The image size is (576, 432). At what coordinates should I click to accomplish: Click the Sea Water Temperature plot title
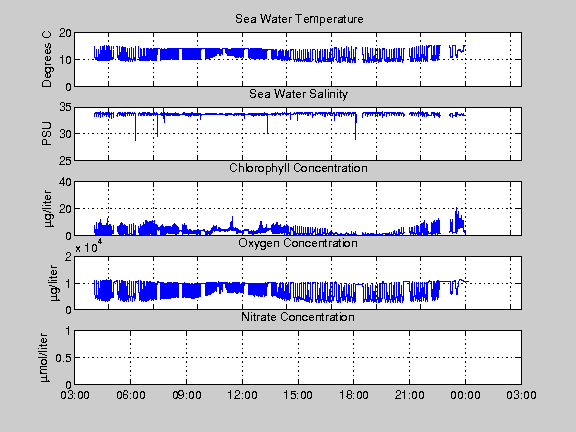(x=299, y=19)
